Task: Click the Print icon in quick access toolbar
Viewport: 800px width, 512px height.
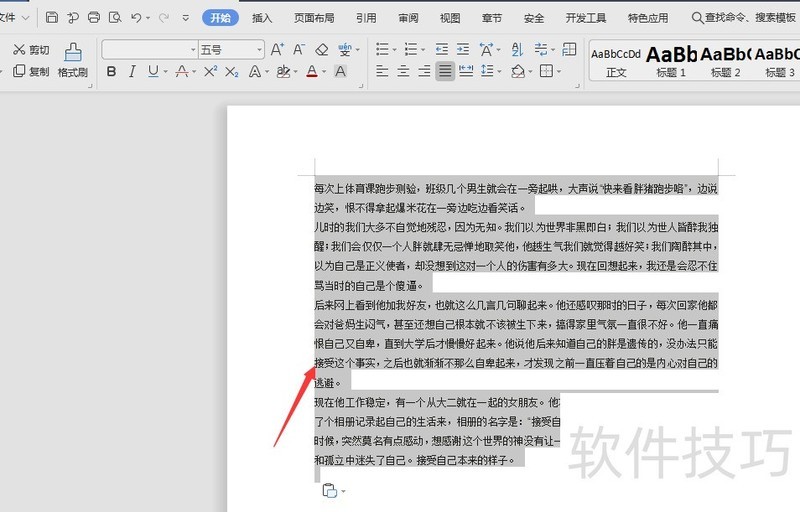Action: 94,18
